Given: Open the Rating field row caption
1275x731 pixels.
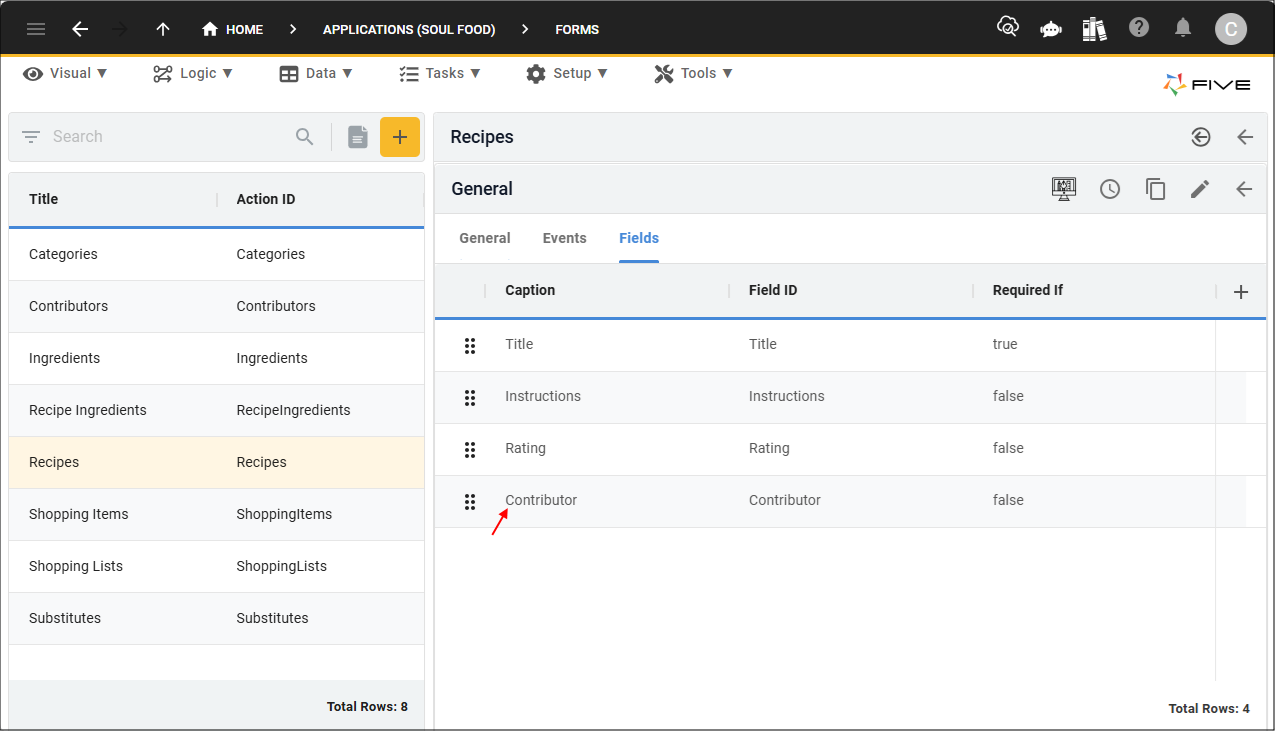Looking at the screenshot, I should coord(525,448).
